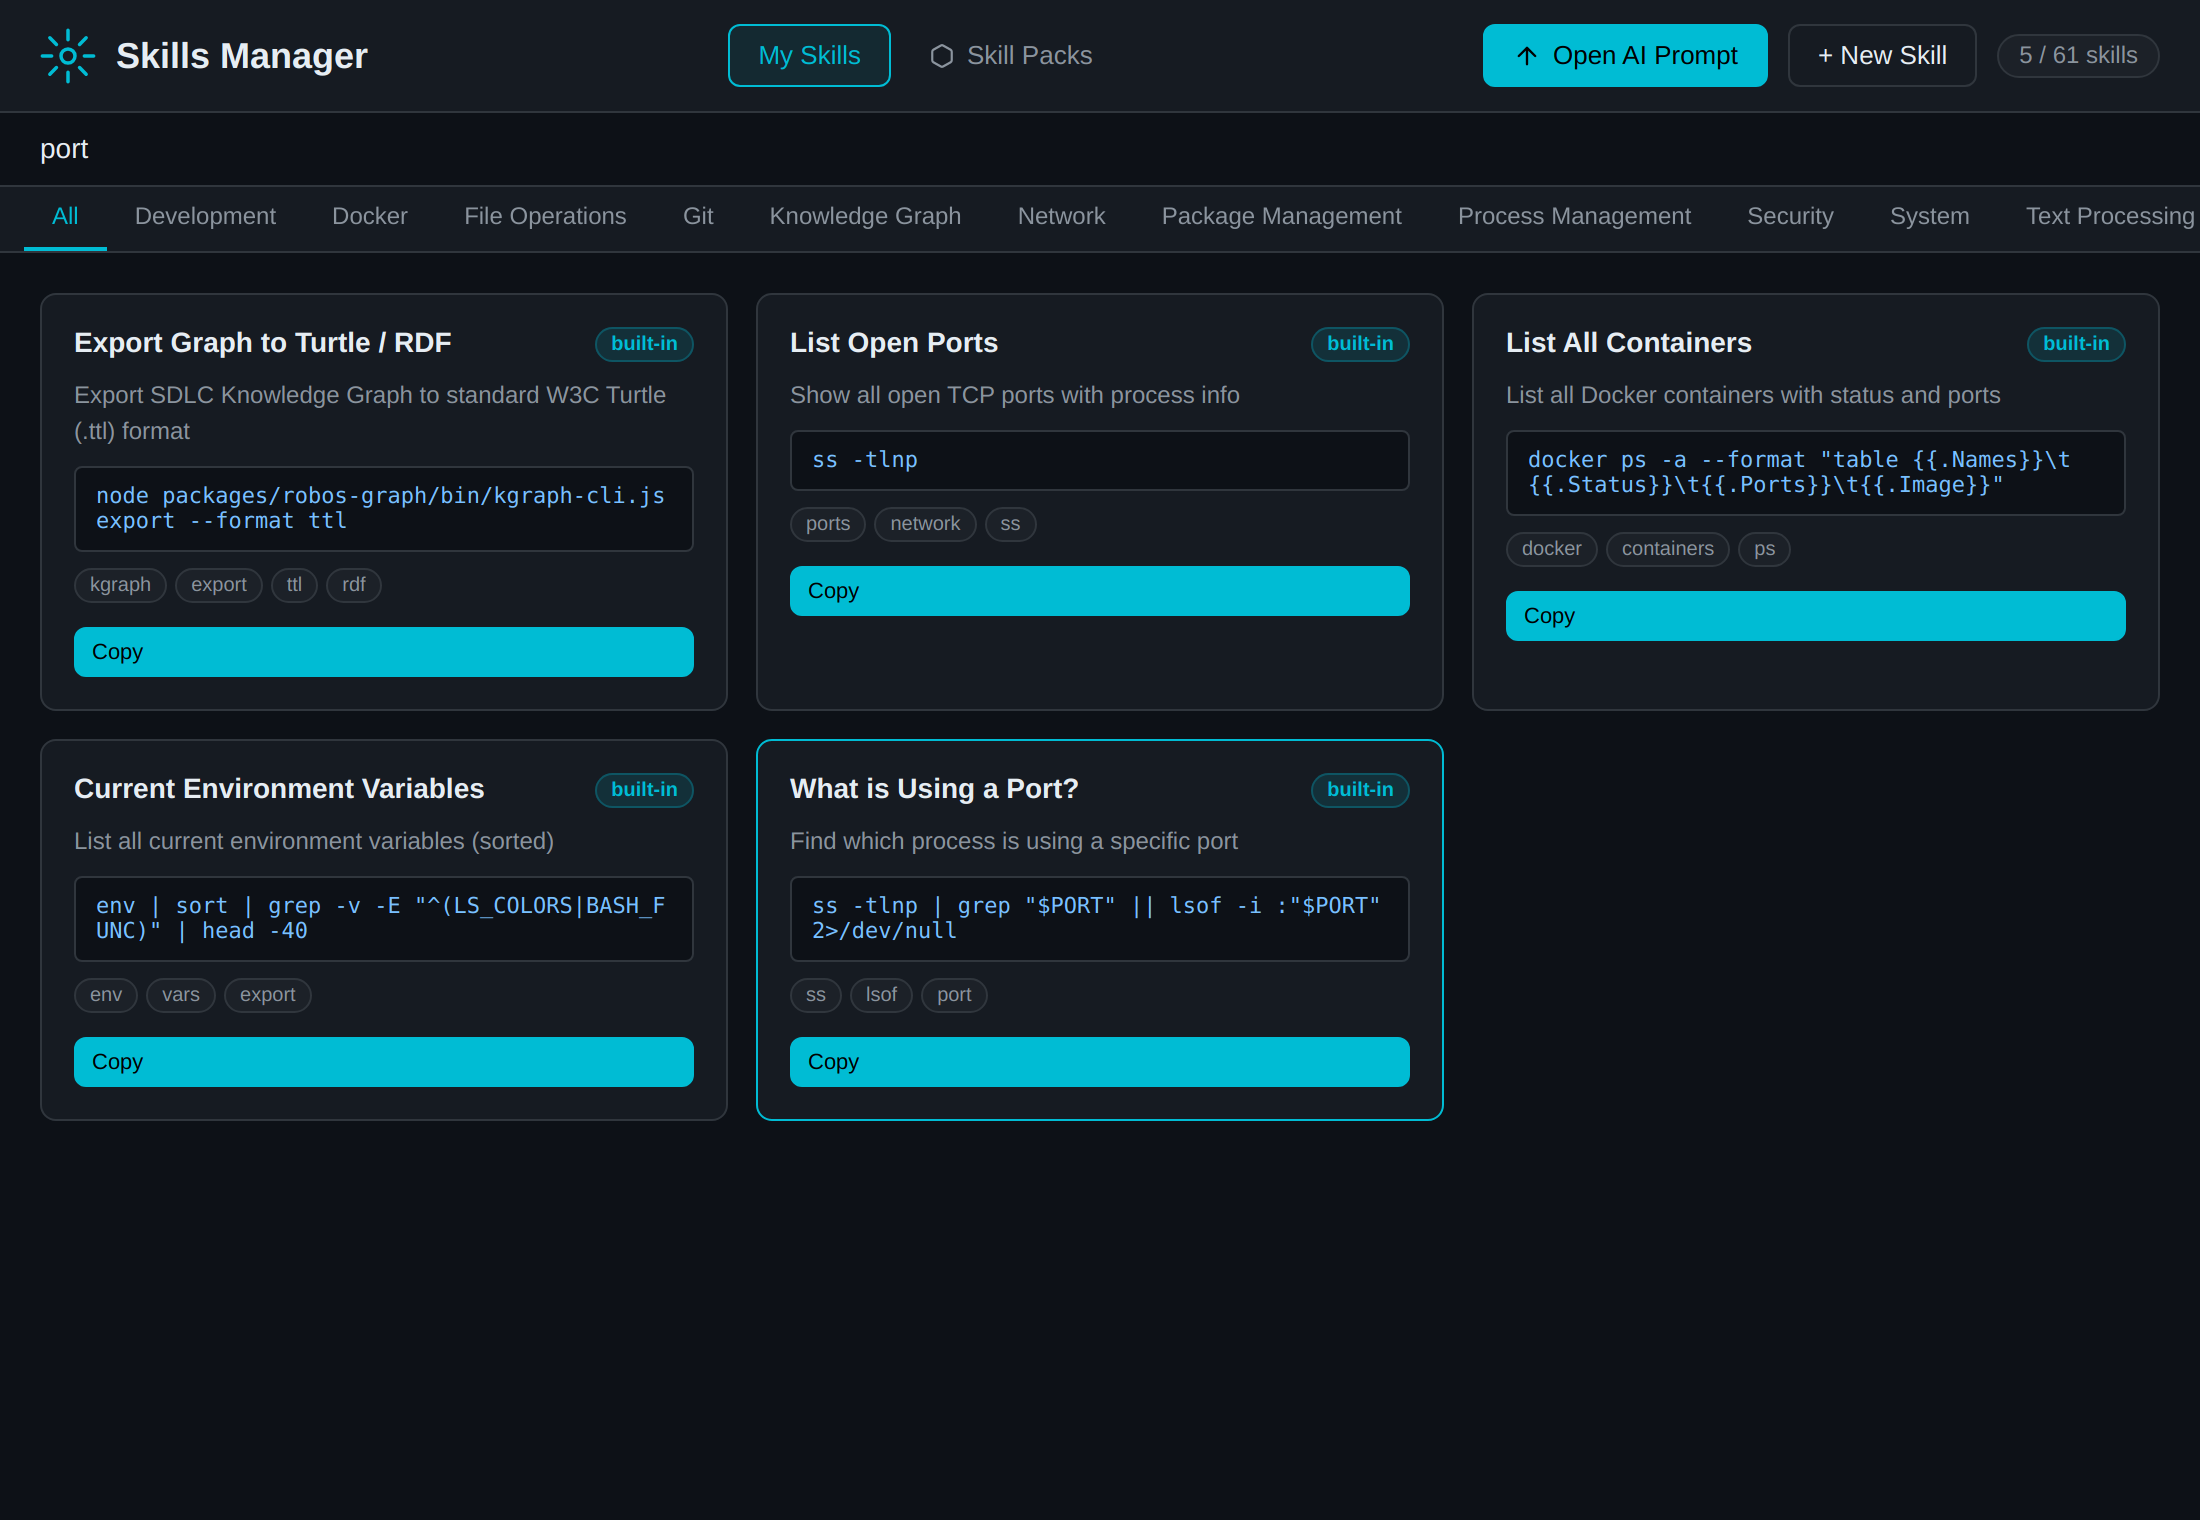Filter by the Network category
The image size is (2200, 1520).
tap(1061, 217)
